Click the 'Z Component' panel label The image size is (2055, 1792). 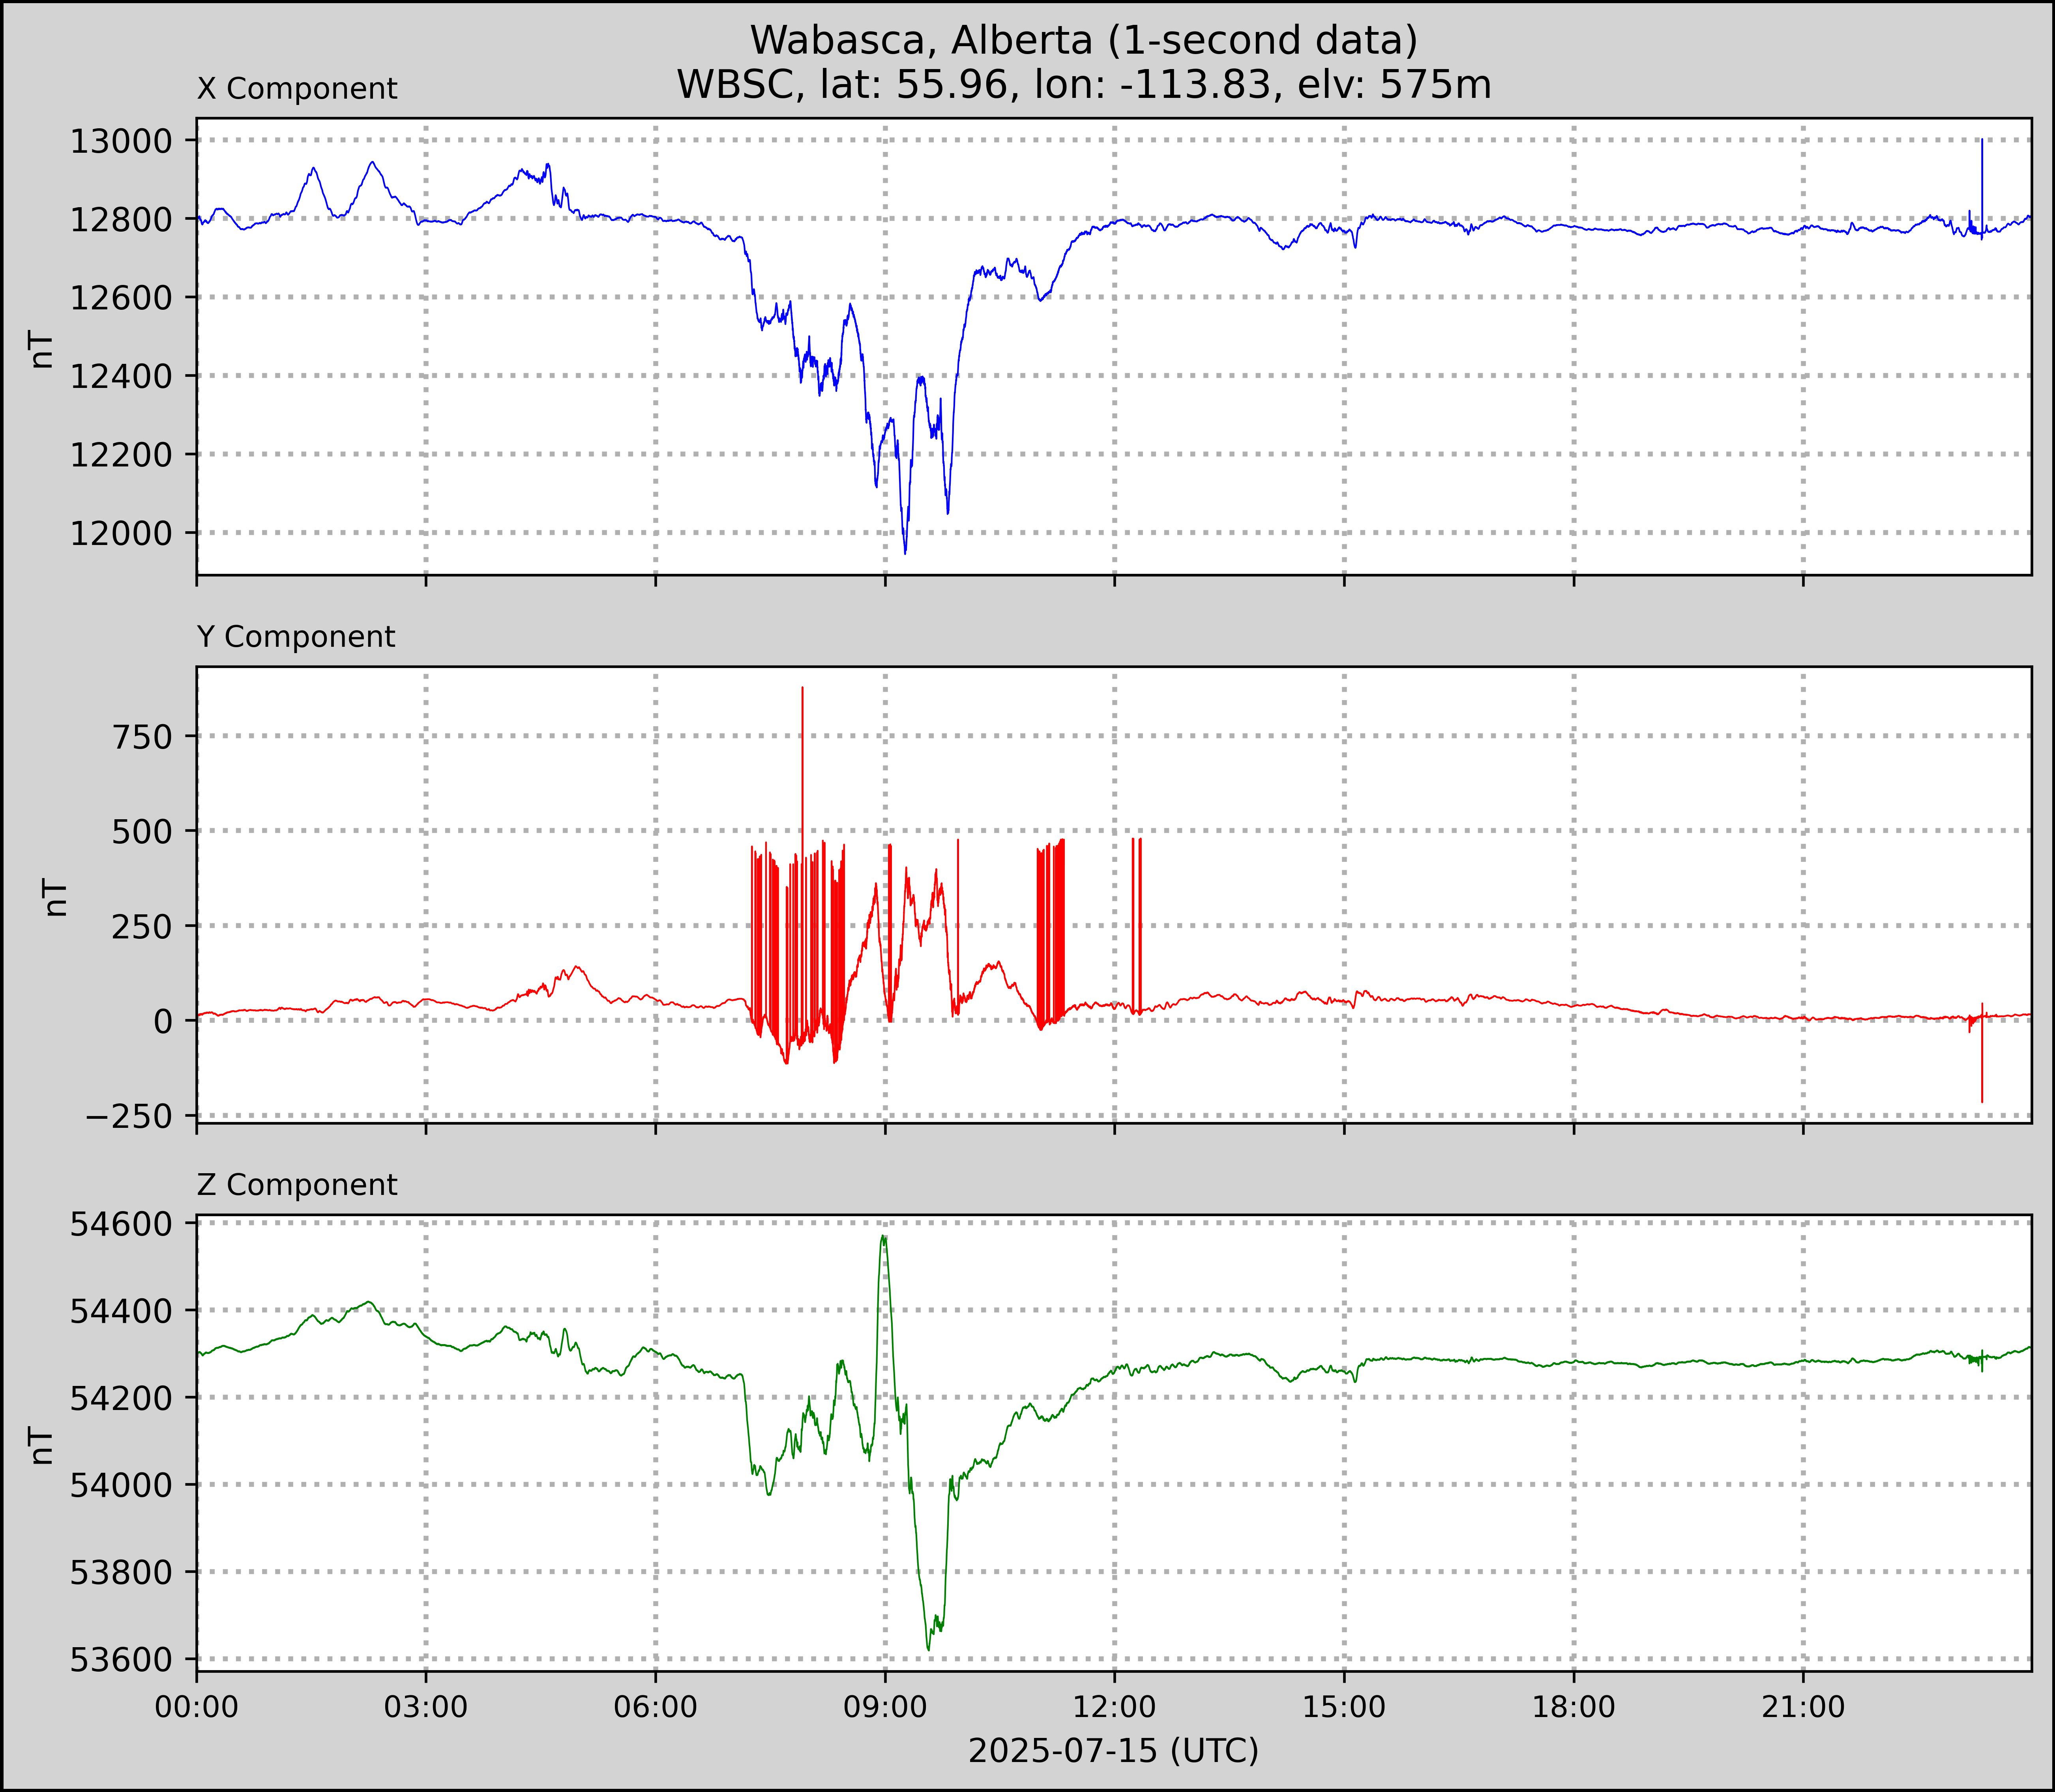(297, 1185)
